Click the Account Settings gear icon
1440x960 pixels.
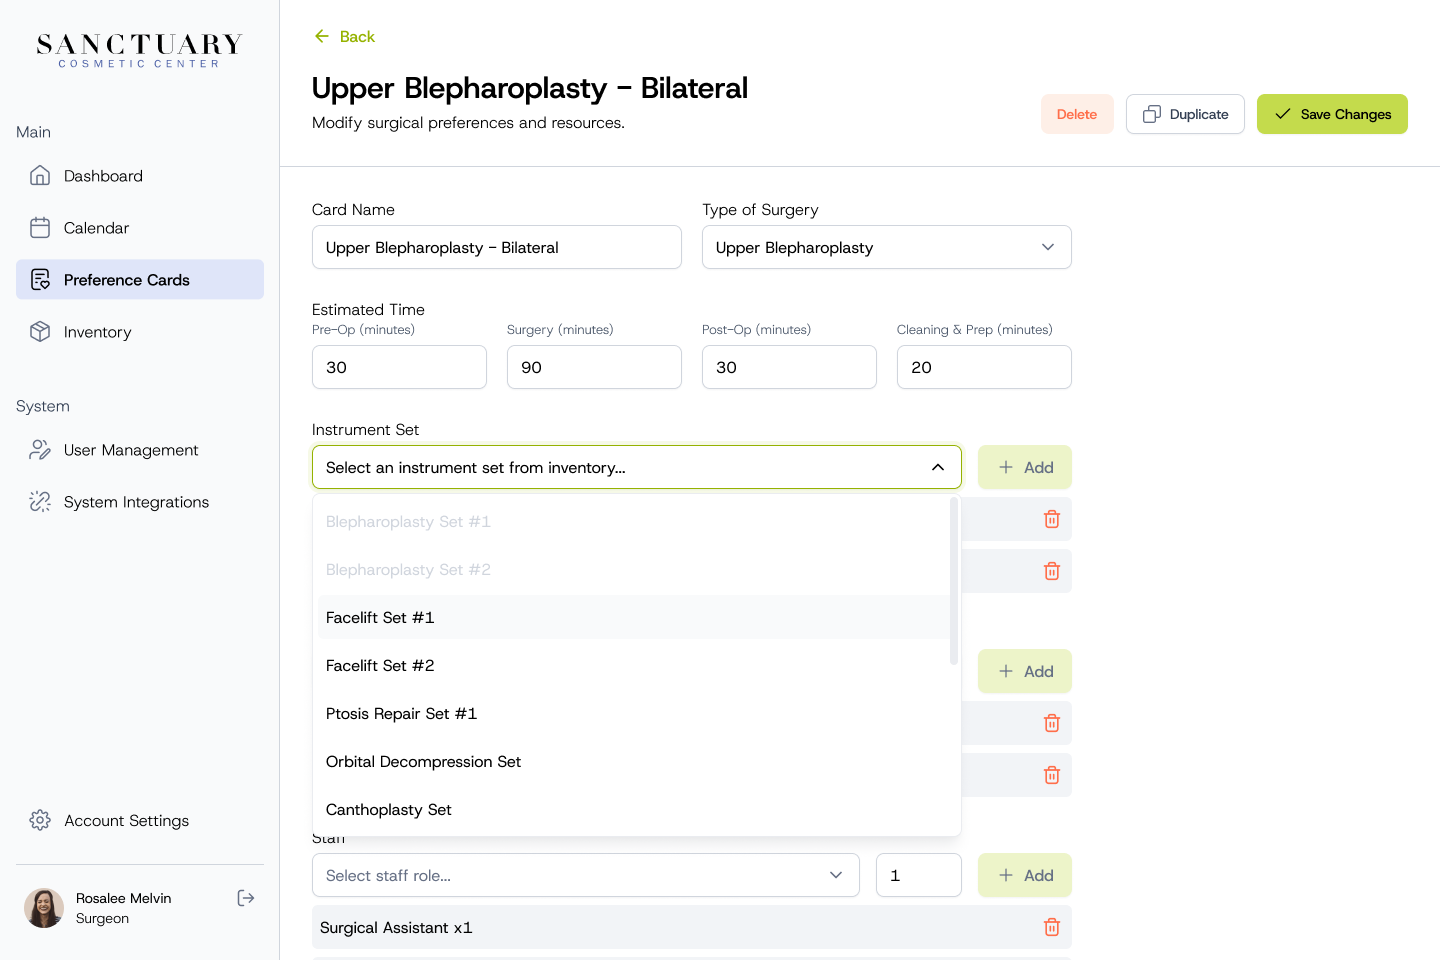click(40, 820)
